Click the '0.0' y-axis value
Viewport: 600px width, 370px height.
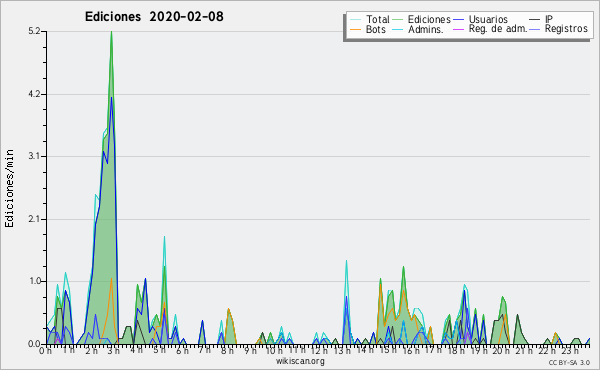(x=34, y=344)
